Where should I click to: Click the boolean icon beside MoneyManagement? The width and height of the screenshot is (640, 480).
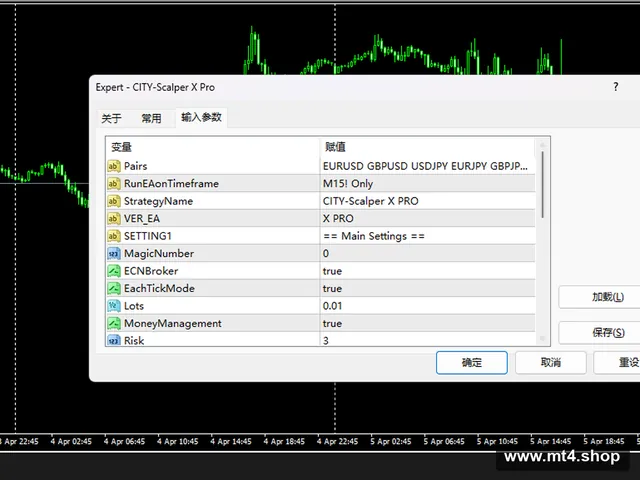point(114,323)
